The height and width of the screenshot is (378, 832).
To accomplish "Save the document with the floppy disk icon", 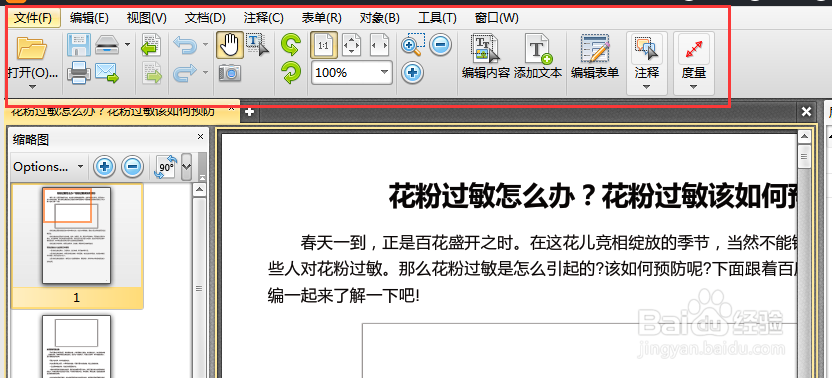I will coord(79,45).
